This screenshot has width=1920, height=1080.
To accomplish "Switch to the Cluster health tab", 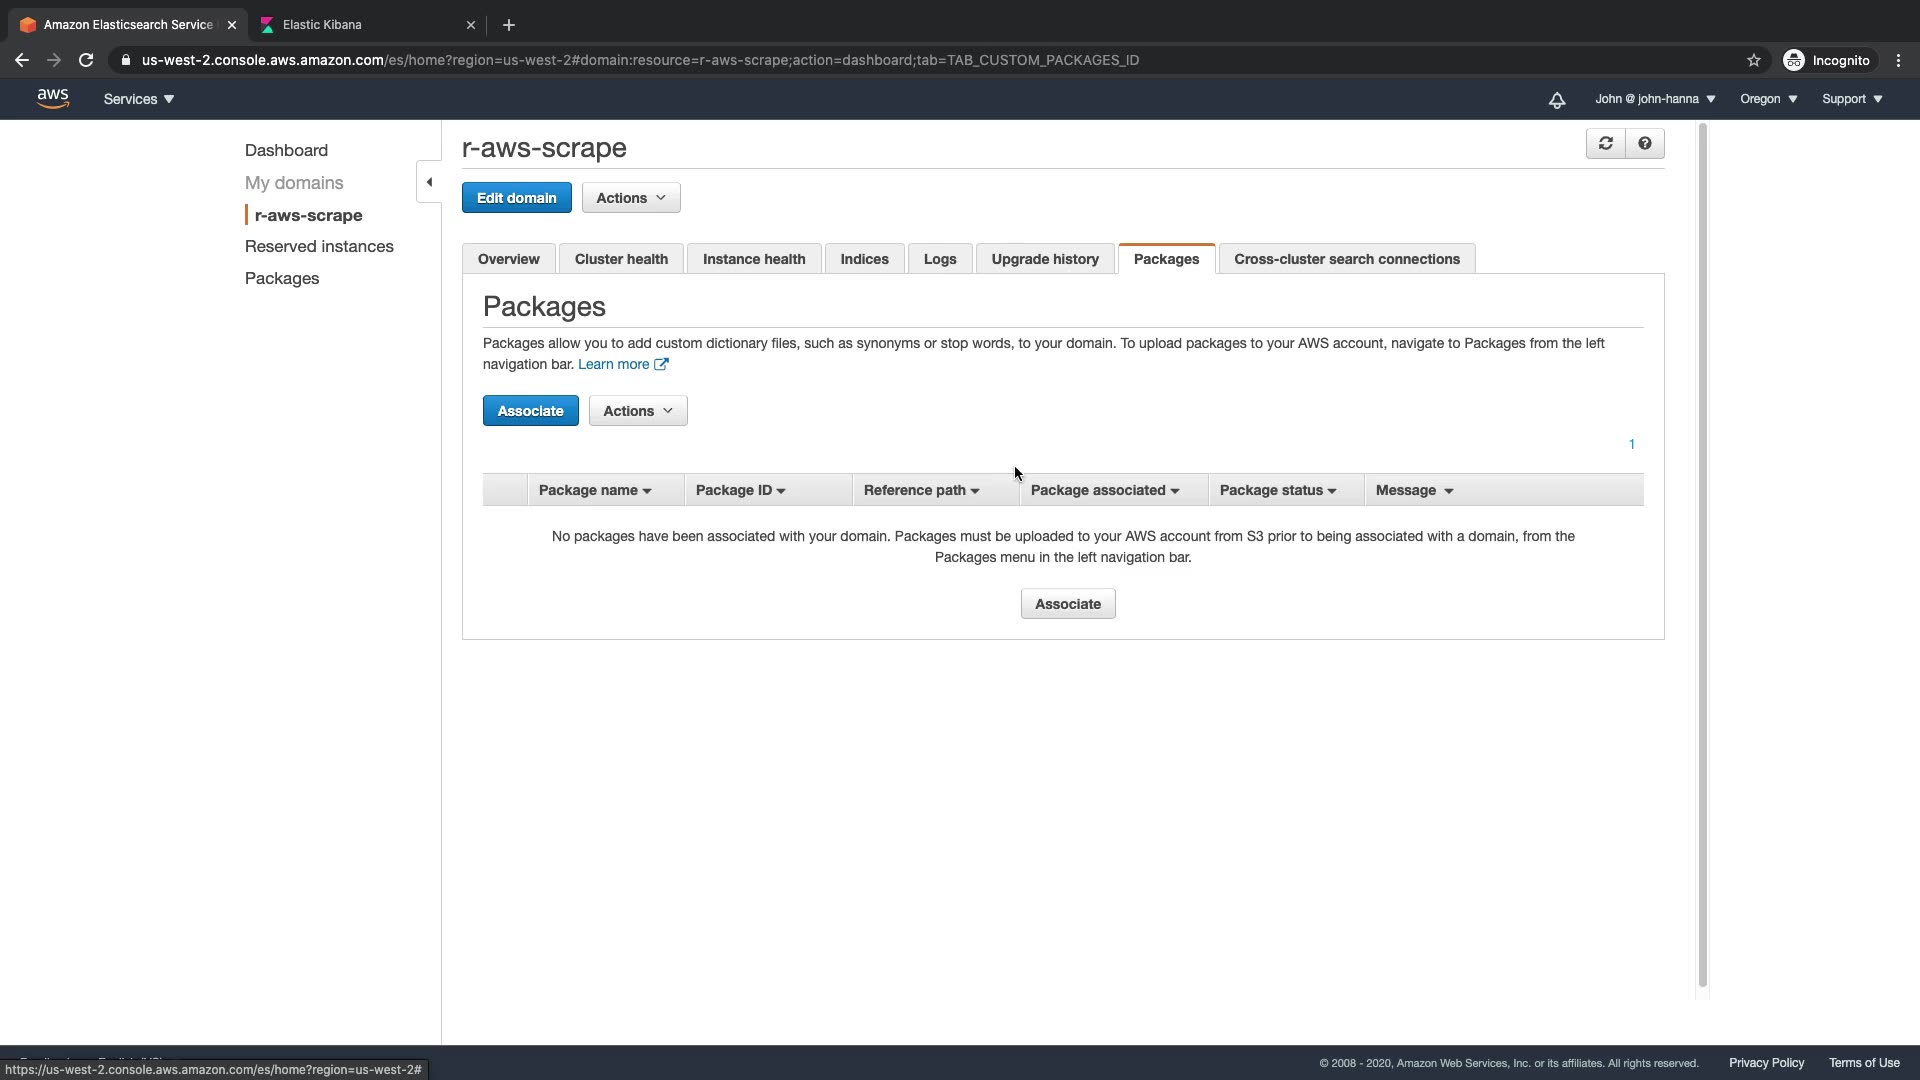I will point(621,259).
